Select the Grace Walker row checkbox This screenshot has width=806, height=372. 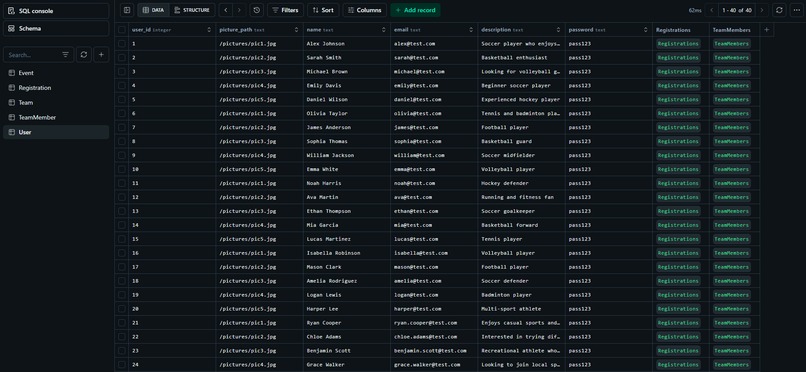click(122, 364)
